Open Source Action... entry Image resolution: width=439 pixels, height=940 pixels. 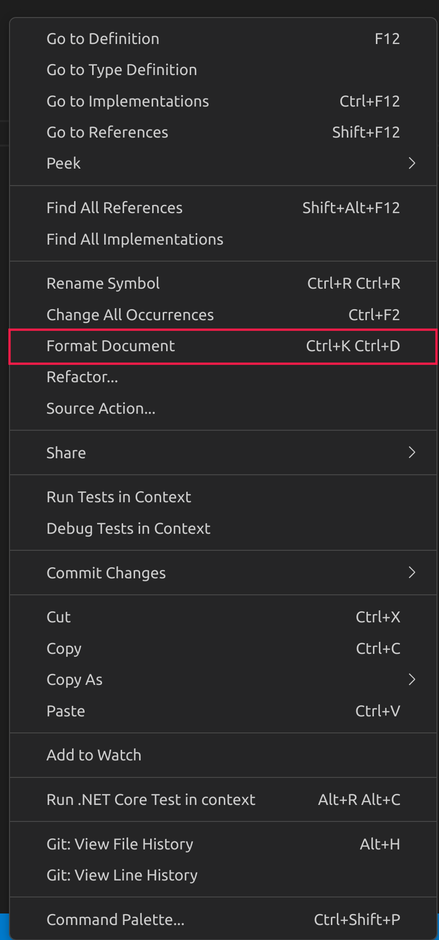[x=223, y=409]
